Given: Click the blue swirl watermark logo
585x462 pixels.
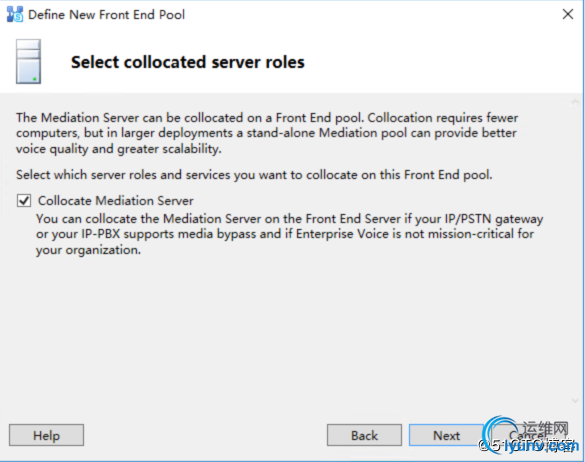Looking at the screenshot, I should click(x=499, y=433).
